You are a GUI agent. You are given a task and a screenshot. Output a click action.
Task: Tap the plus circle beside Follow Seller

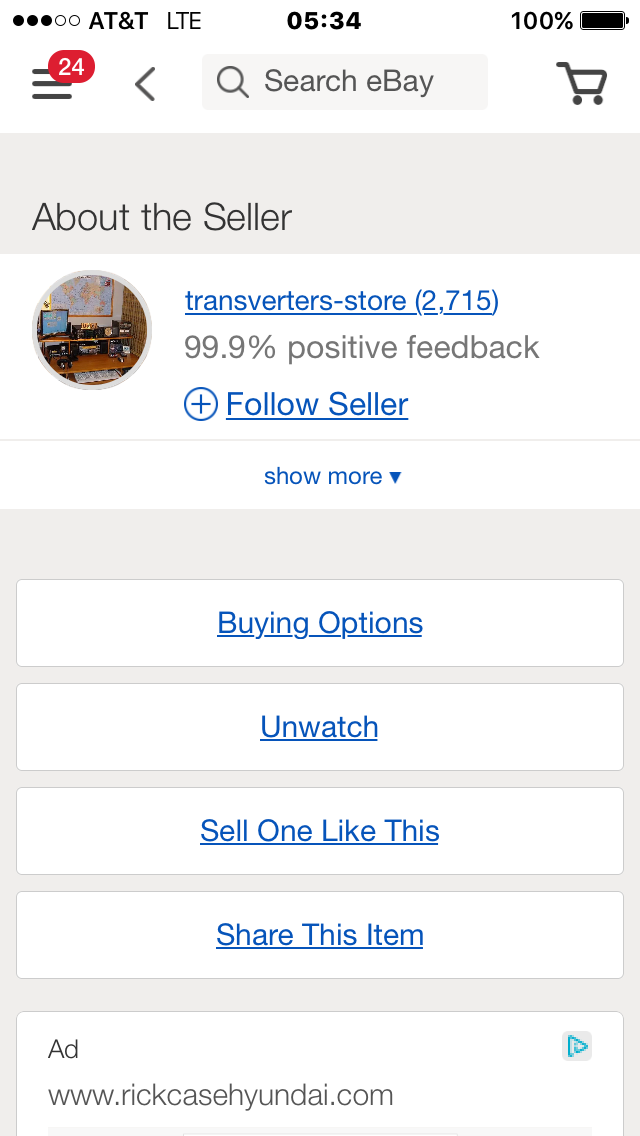pyautogui.click(x=201, y=404)
